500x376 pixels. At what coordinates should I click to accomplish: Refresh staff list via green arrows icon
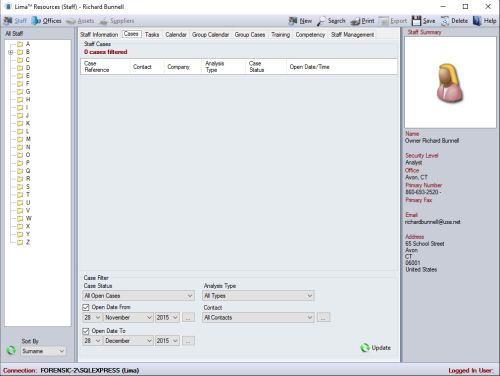point(11,350)
